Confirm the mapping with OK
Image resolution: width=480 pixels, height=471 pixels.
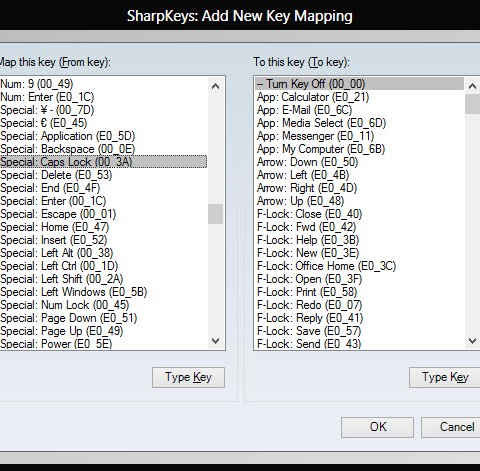(377, 427)
